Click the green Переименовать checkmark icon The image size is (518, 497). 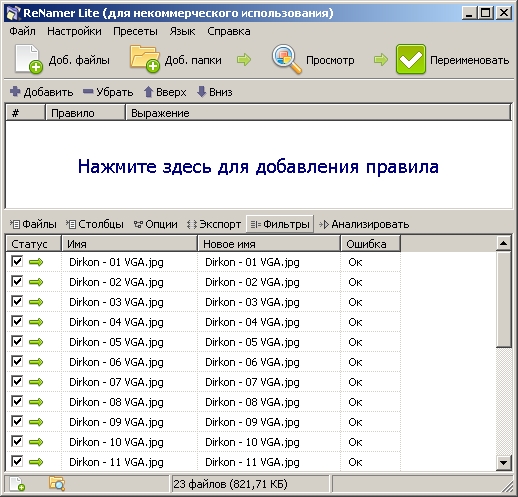click(411, 59)
